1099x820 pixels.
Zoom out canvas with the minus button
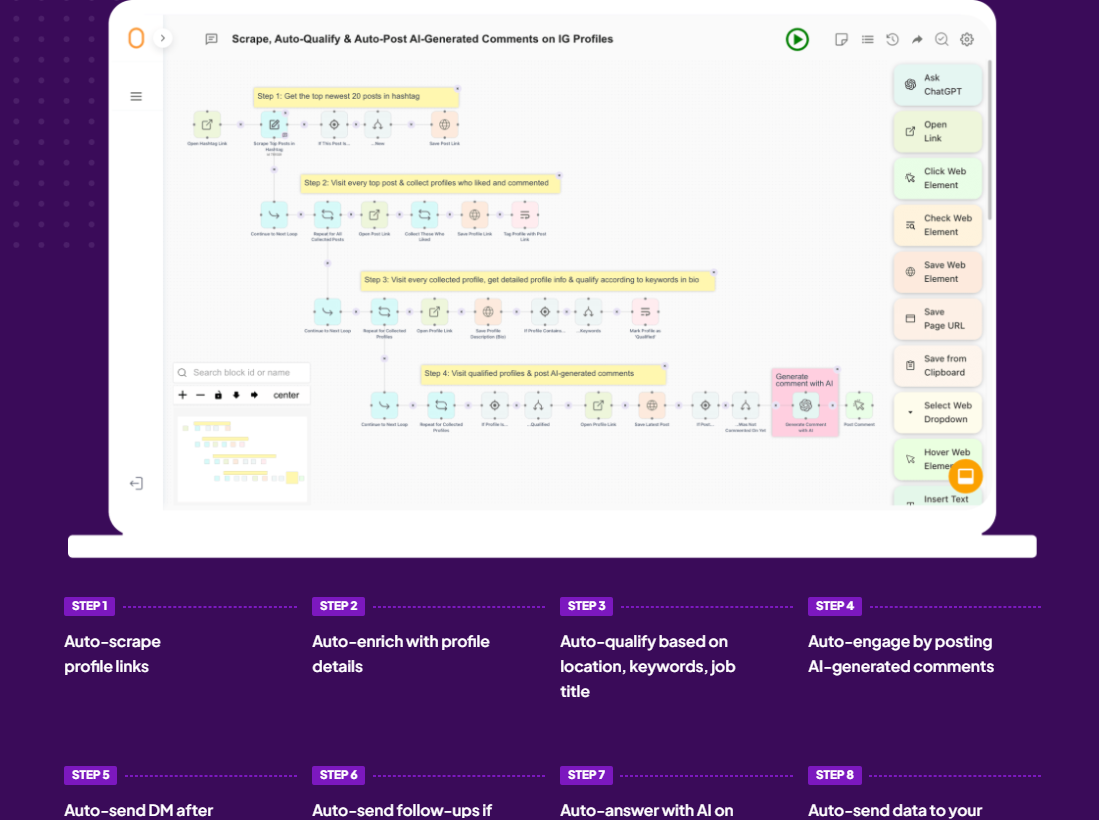[x=200, y=395]
